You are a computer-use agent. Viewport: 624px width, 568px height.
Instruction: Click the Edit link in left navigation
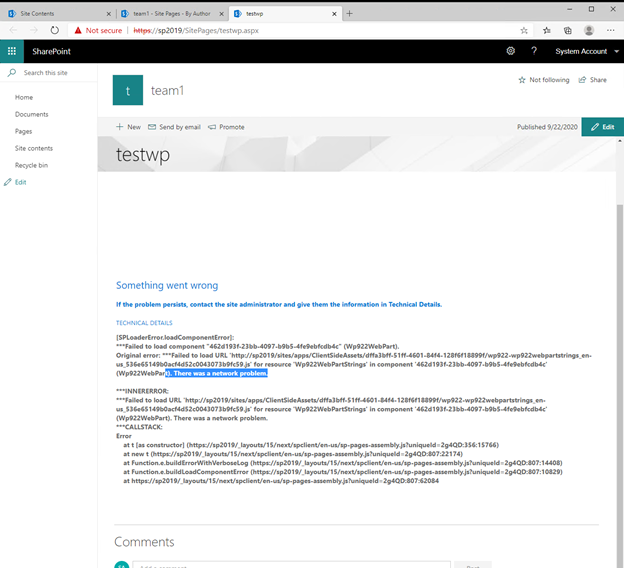21,182
